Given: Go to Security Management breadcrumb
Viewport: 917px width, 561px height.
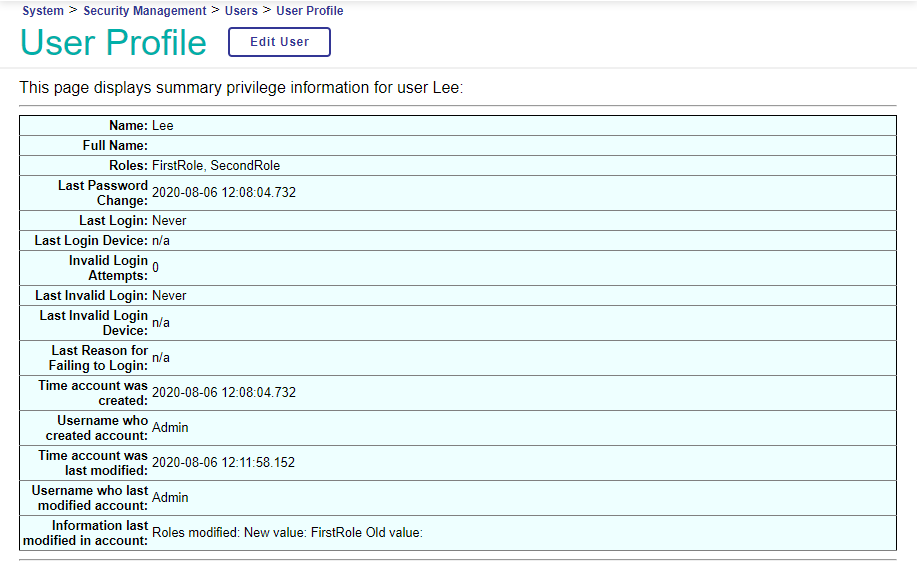Looking at the screenshot, I should (145, 11).
